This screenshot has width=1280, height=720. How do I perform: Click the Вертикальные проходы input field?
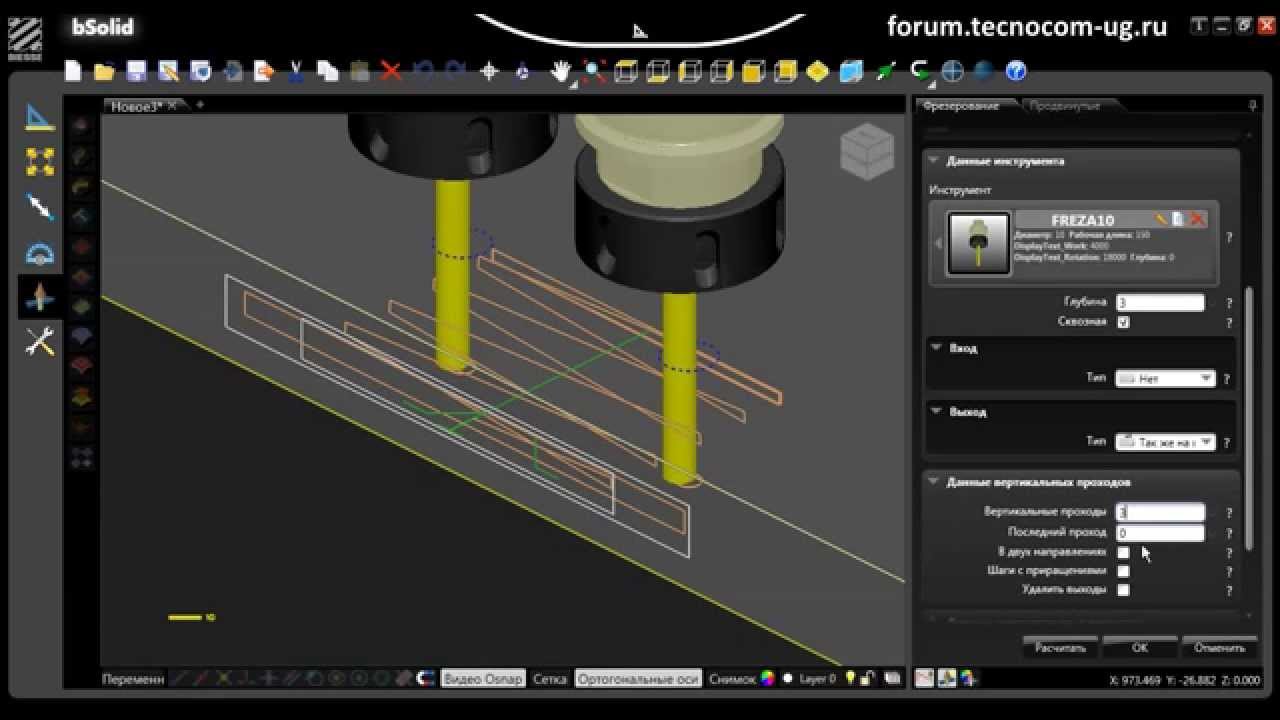1160,512
